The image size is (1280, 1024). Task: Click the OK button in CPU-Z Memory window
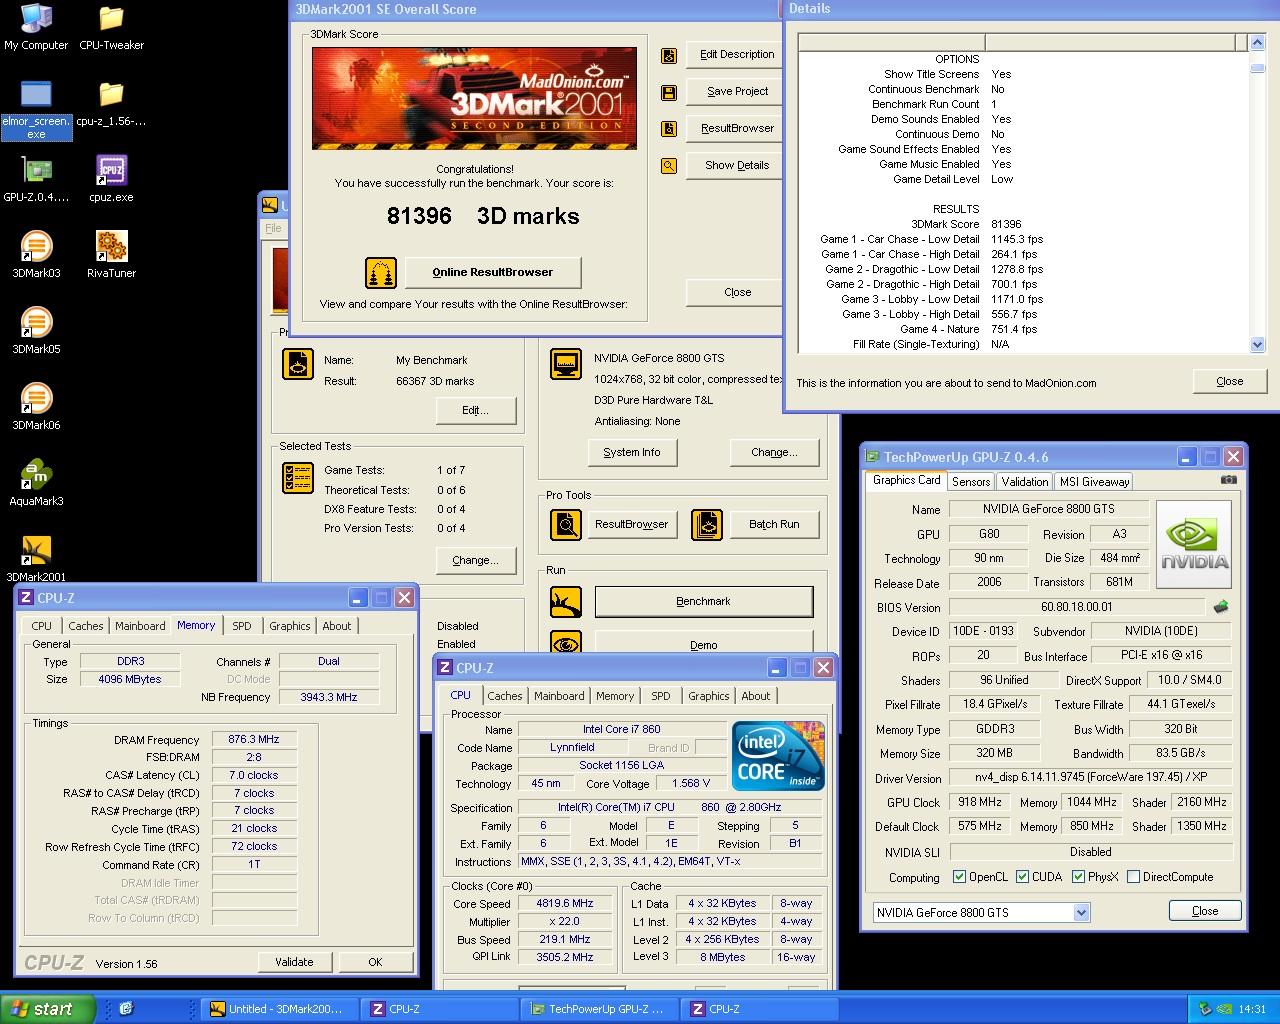[375, 962]
